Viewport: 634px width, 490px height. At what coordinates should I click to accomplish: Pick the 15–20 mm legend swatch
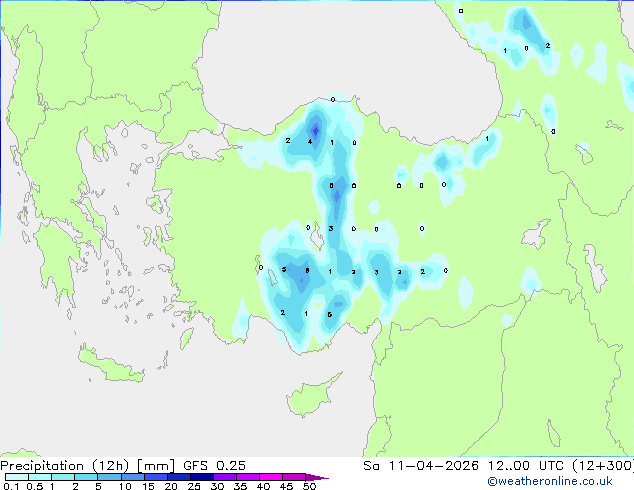click(155, 477)
